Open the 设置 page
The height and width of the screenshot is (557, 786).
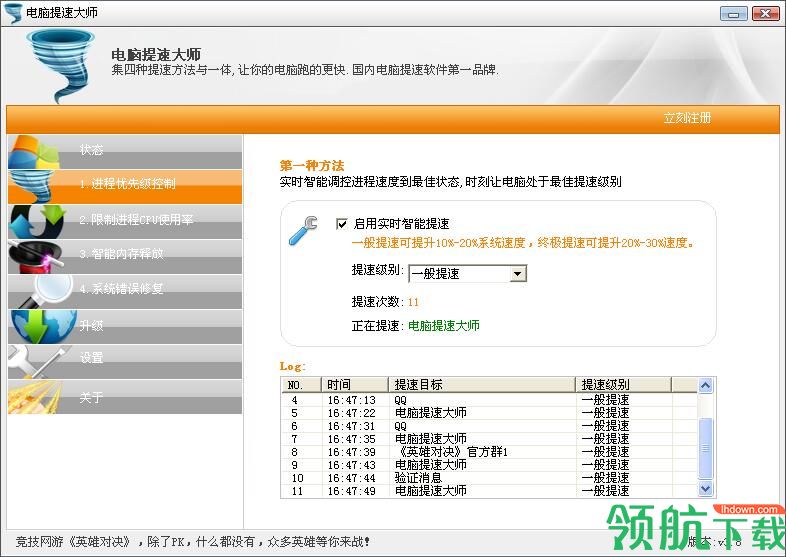point(125,362)
